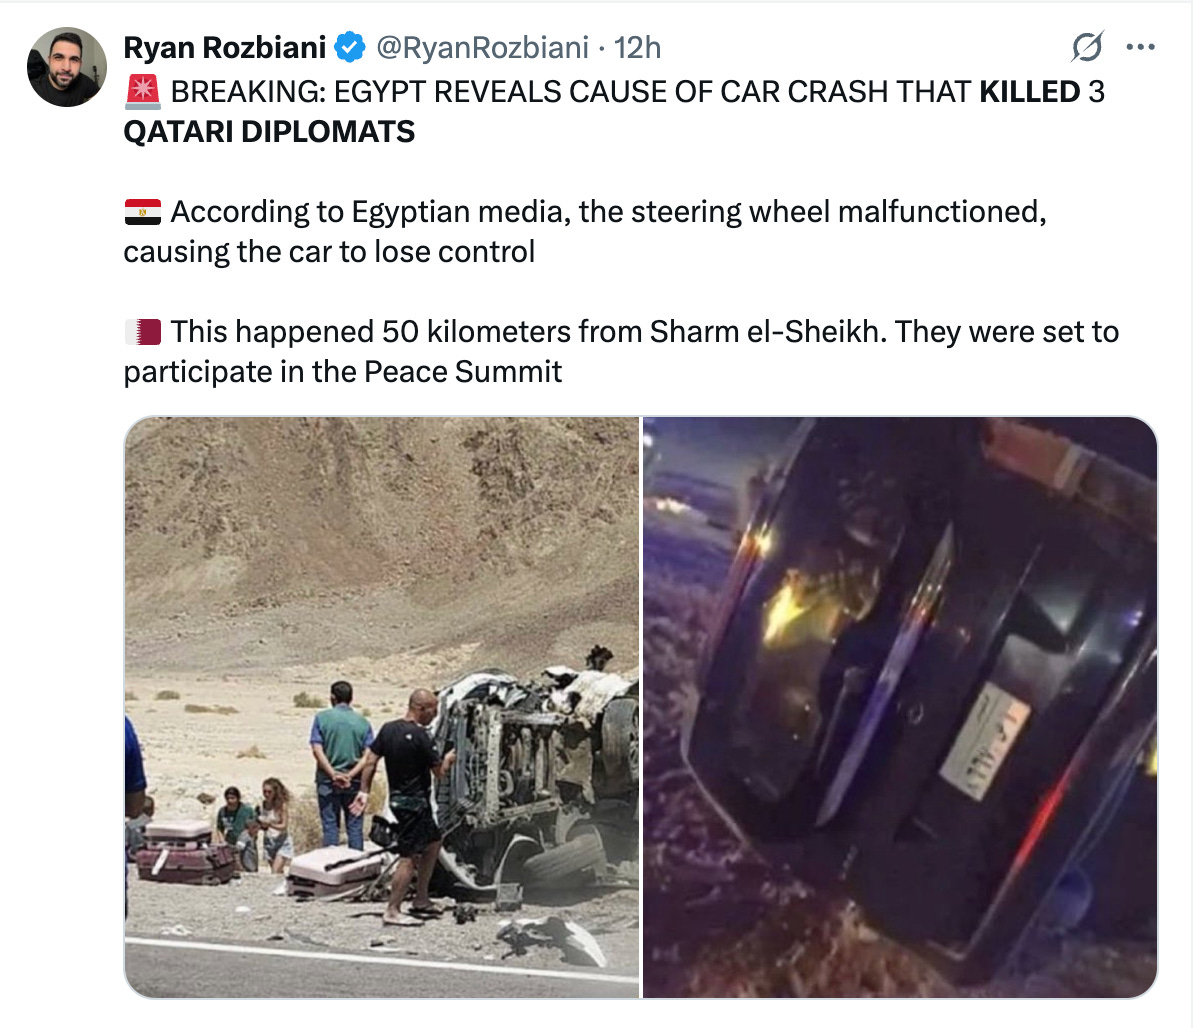Click the red siren emoji
1200x1028 pixels.
pos(142,92)
